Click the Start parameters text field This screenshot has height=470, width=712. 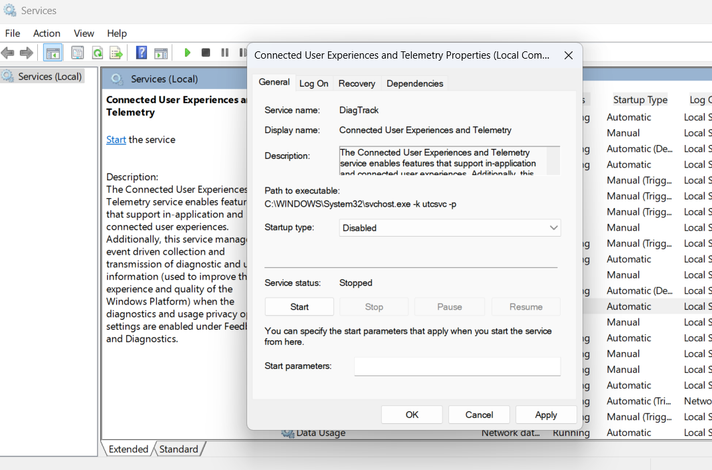pos(457,366)
